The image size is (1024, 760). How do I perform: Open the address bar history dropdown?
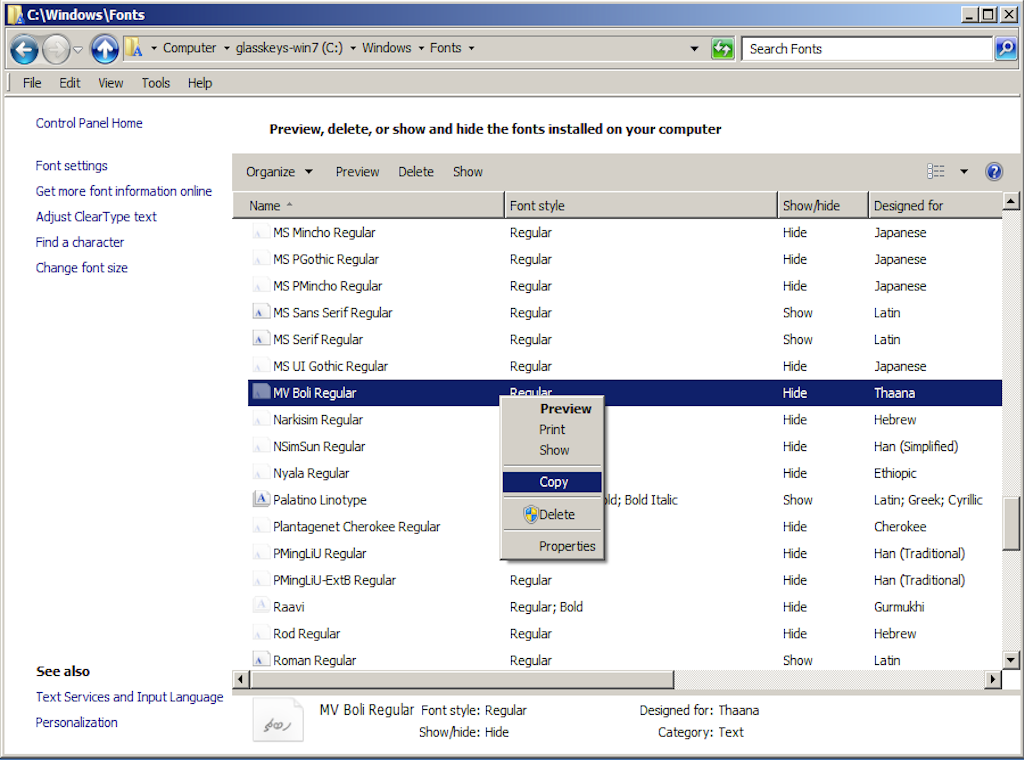pyautogui.click(x=695, y=49)
